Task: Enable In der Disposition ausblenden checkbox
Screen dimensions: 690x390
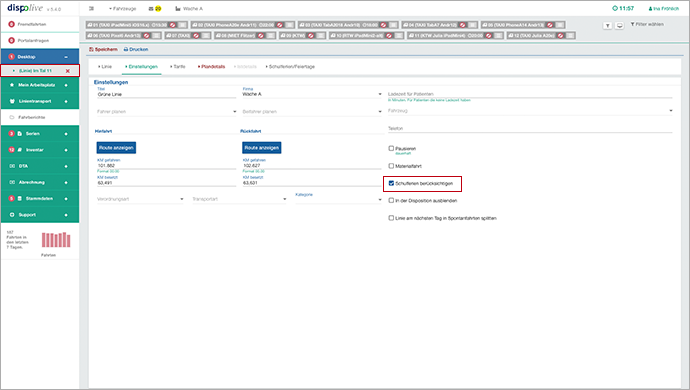Action: click(x=391, y=200)
